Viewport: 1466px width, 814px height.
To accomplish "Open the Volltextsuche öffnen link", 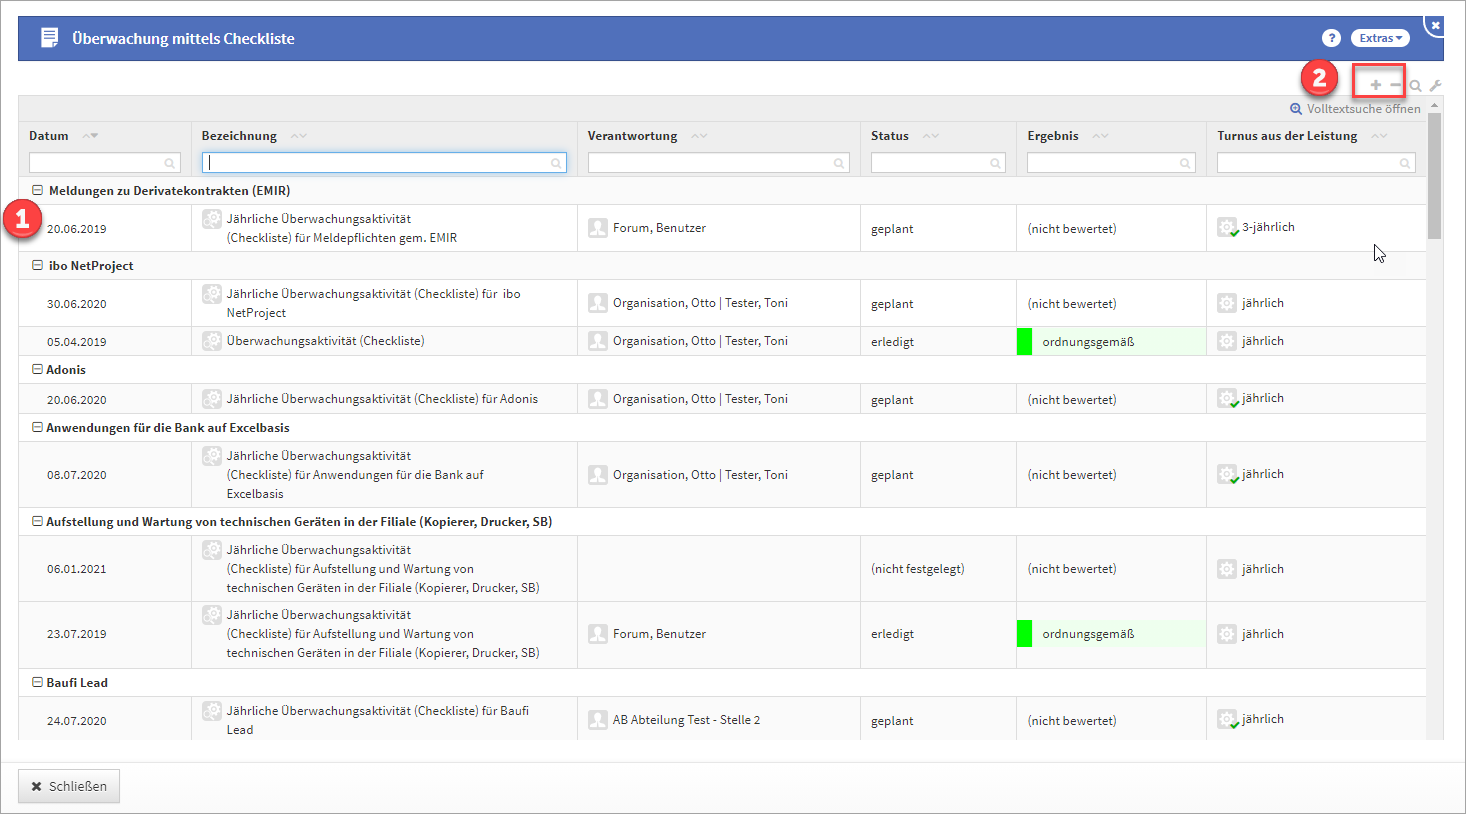I will [1355, 109].
